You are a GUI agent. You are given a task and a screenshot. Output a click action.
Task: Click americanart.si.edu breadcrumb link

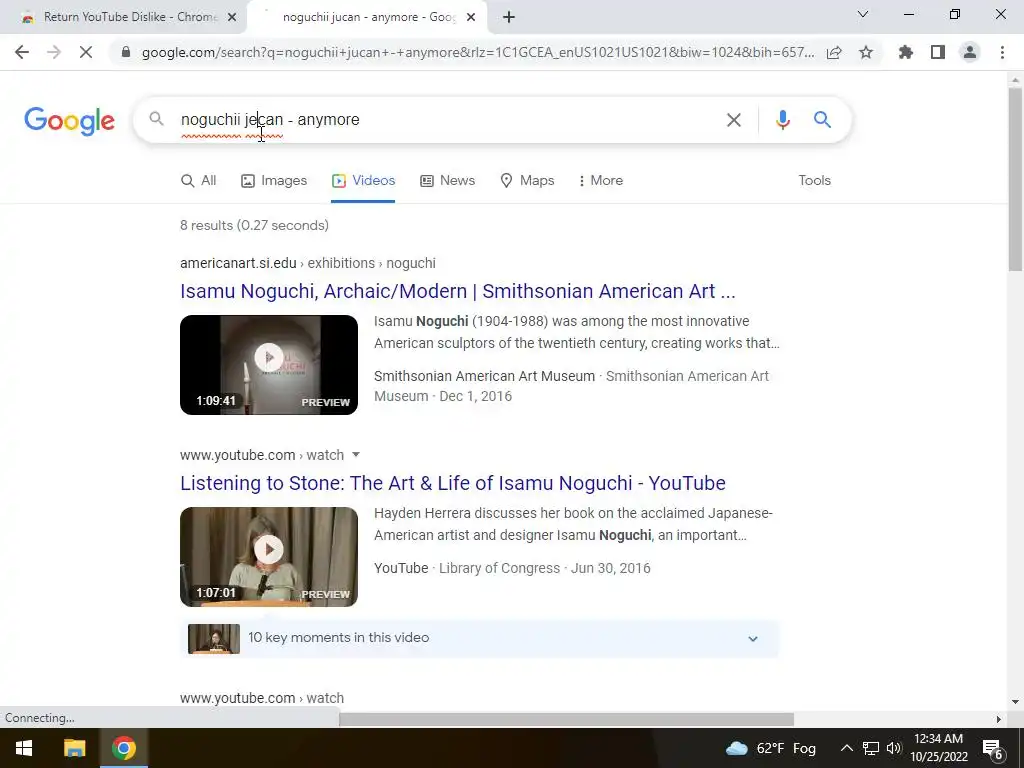tap(308, 263)
